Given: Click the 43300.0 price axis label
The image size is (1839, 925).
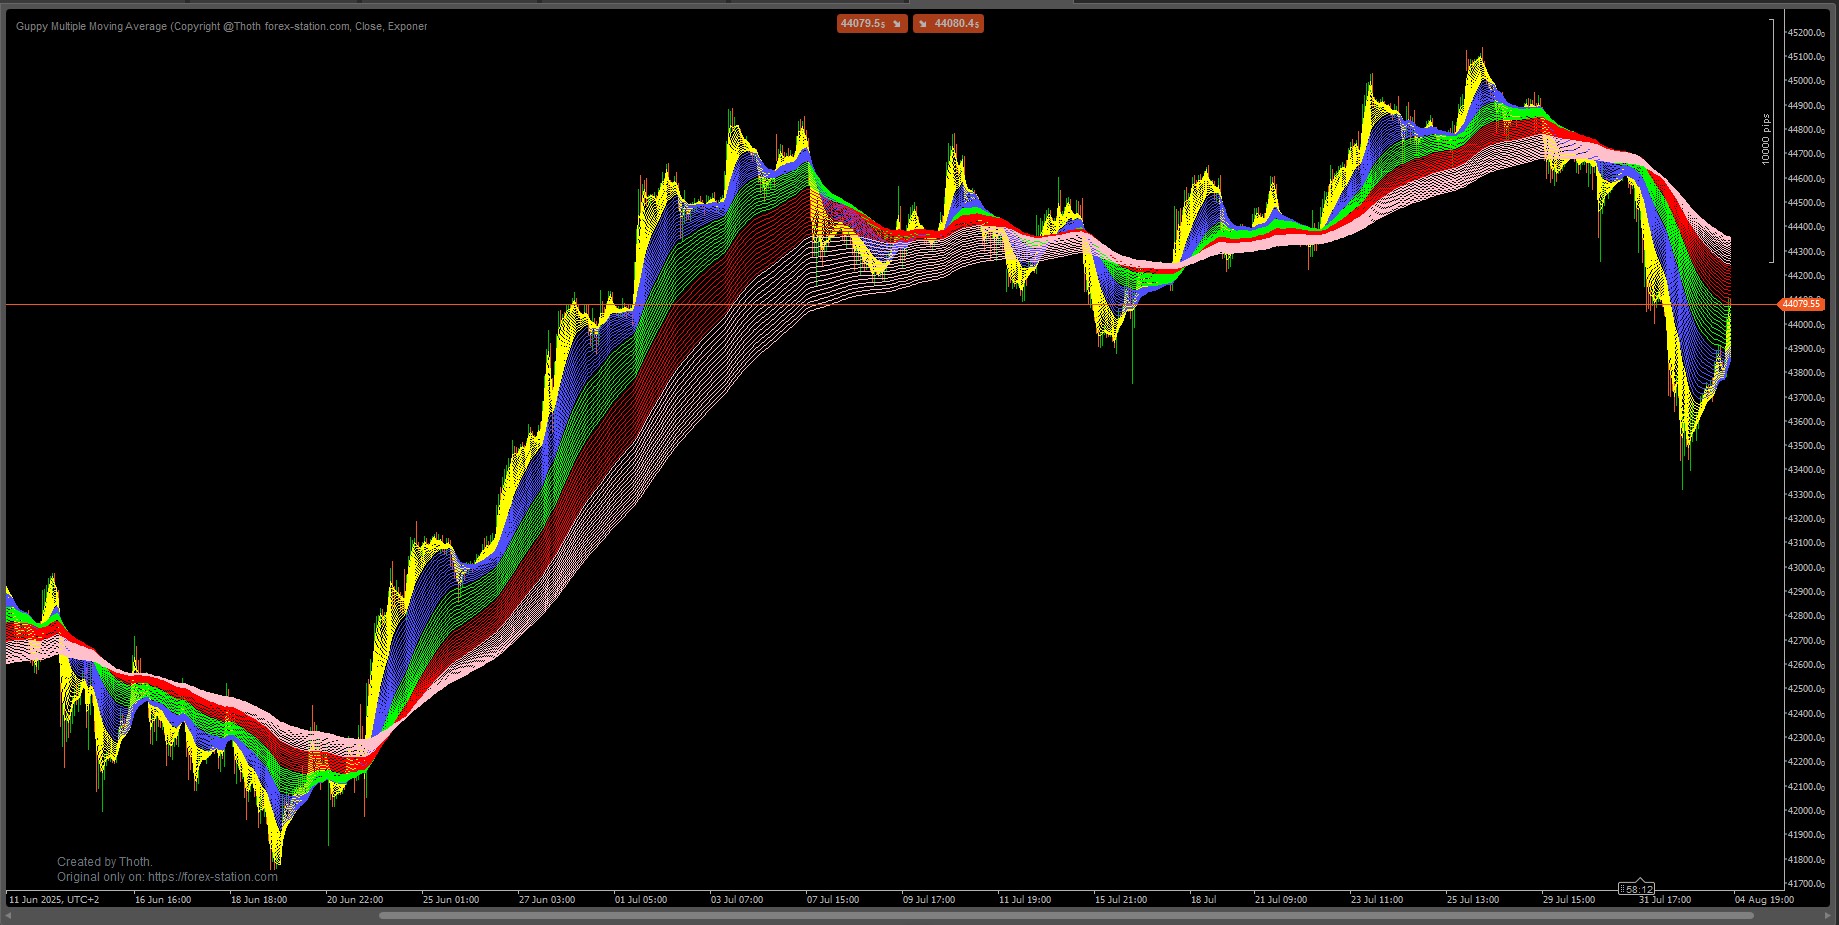Looking at the screenshot, I should pyautogui.click(x=1806, y=495).
